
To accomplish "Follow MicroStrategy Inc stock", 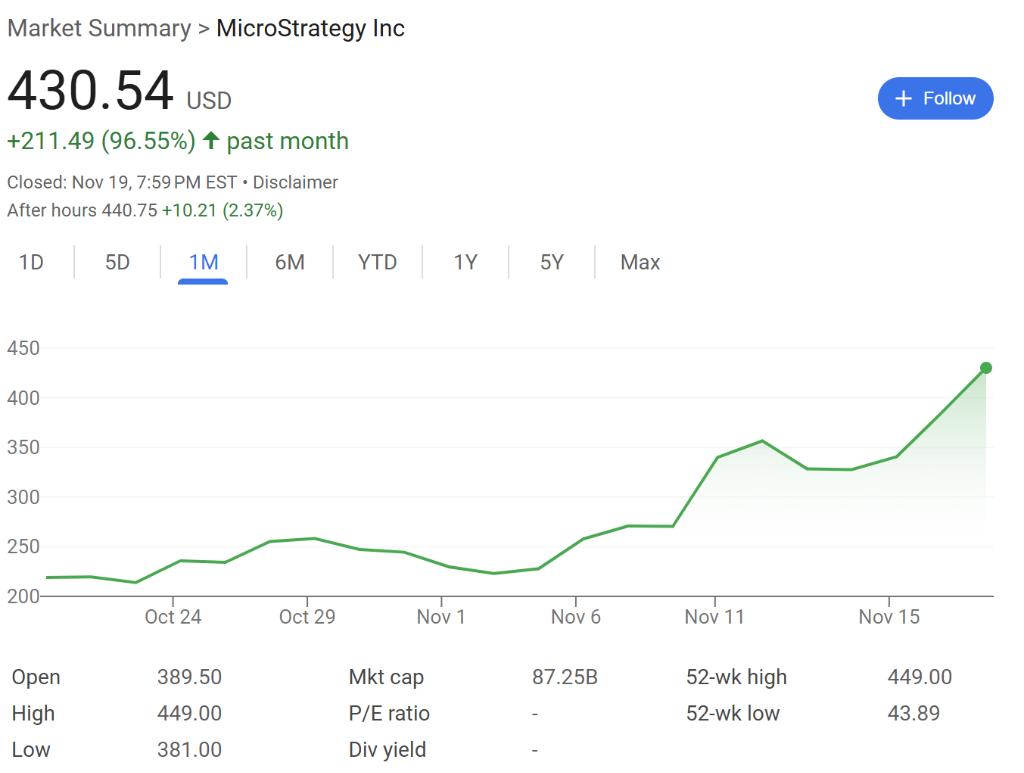I will pos(935,99).
